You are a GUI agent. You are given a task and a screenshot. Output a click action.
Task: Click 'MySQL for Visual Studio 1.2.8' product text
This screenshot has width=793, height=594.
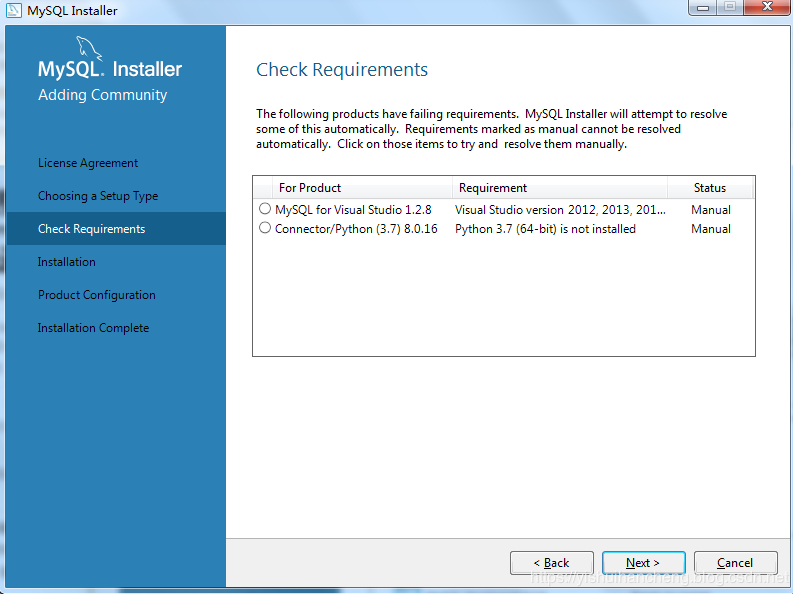coord(353,209)
